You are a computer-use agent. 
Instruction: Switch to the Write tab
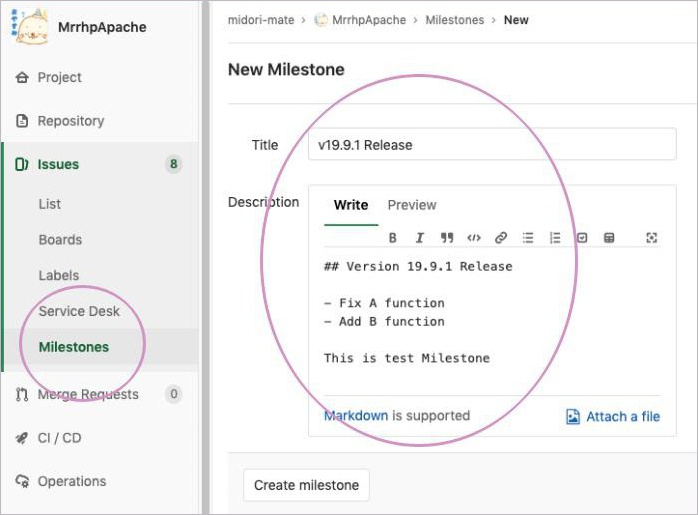click(x=351, y=205)
